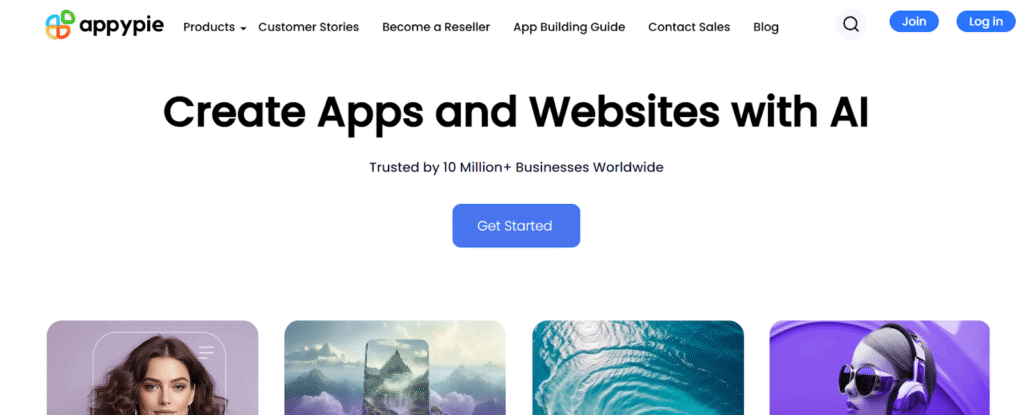
Task: Click the Create Apps and Websites heading
Action: pos(516,112)
